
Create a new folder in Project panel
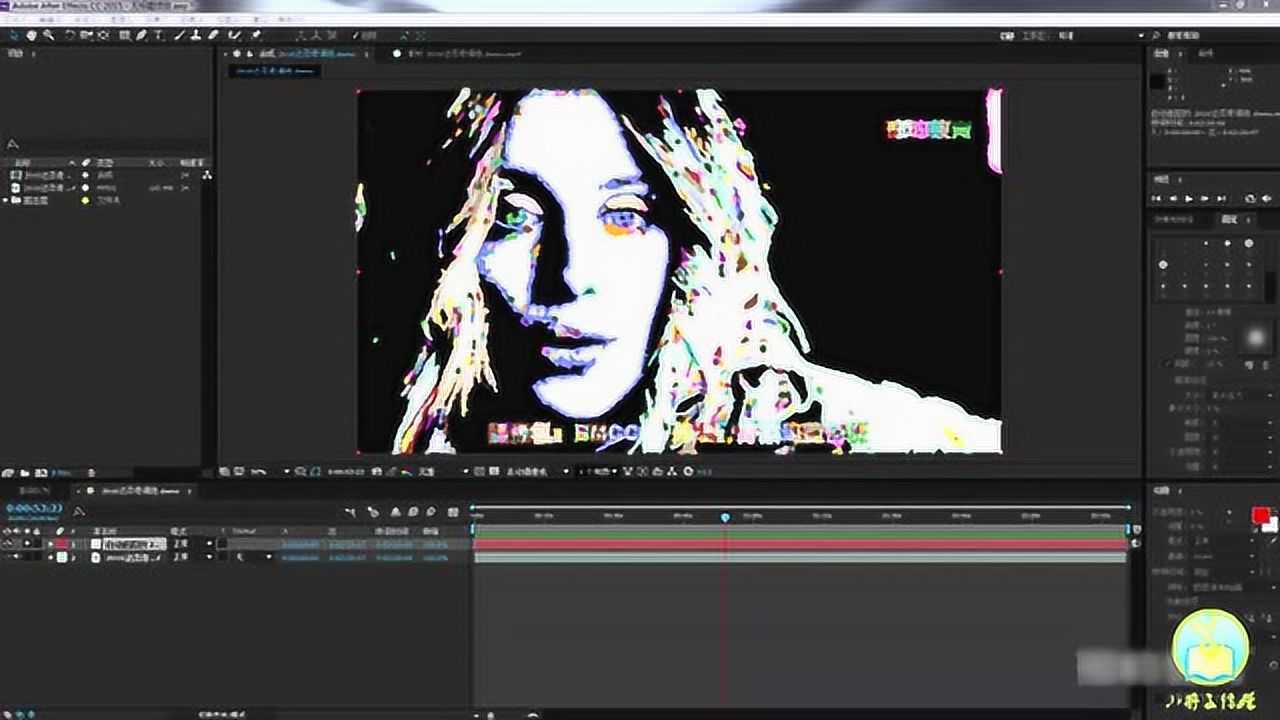tap(24, 472)
